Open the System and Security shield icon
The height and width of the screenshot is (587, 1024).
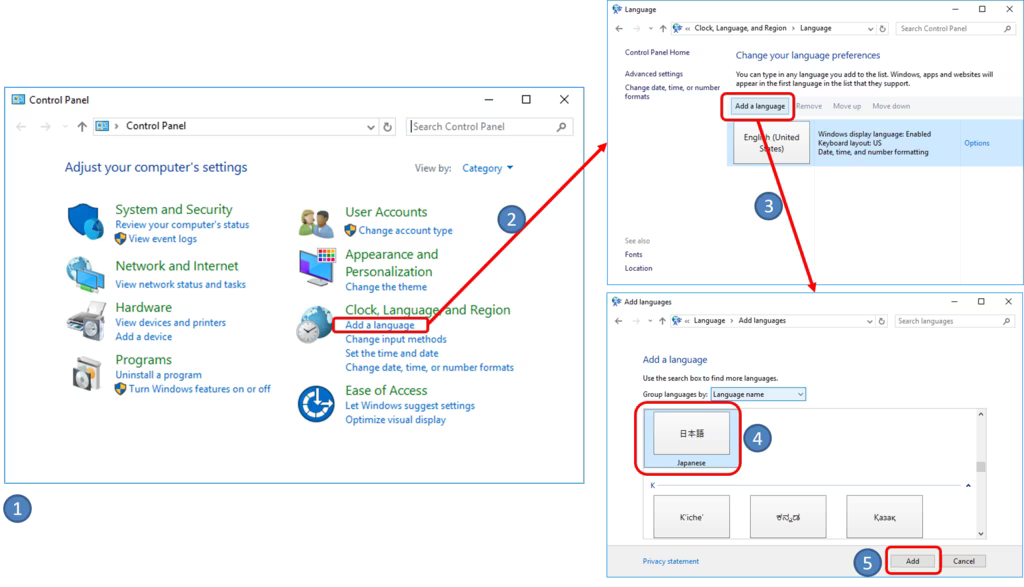(x=86, y=222)
